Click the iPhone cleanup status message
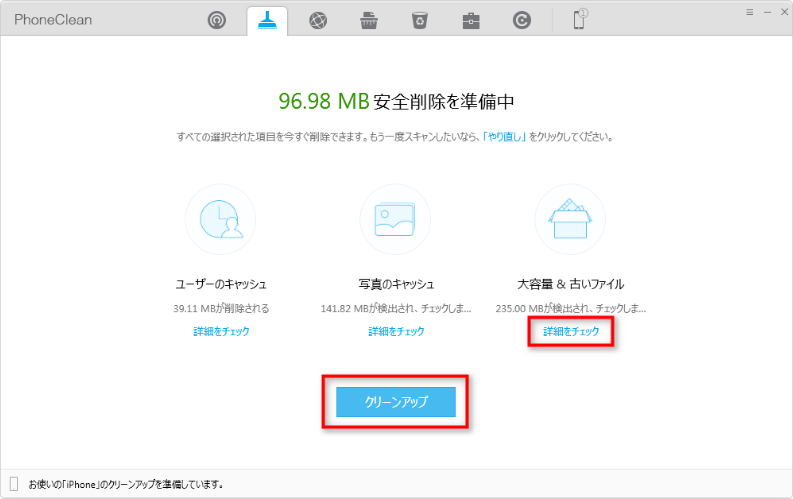 coord(126,484)
